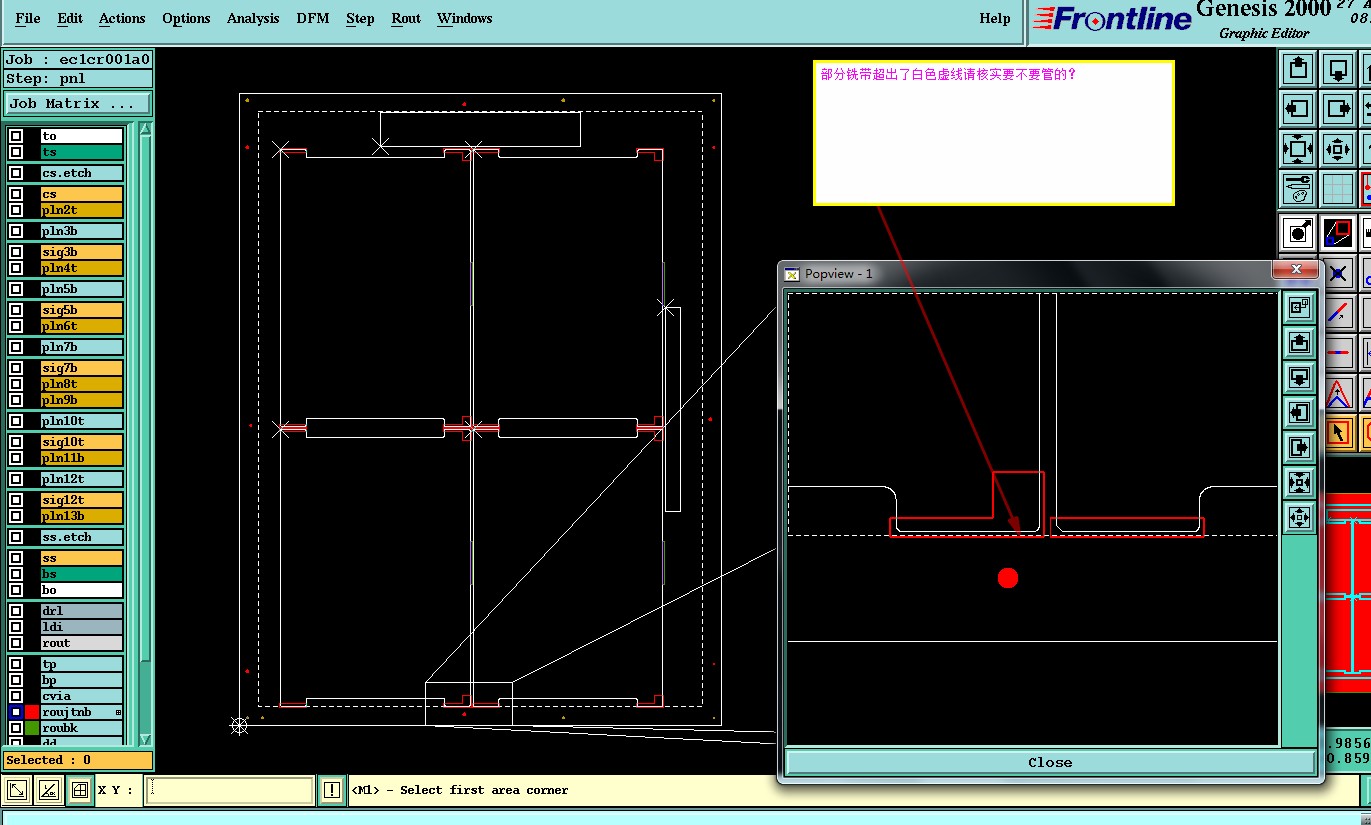Select the 'pln13b' layer name
1371x825 pixels.
click(81, 516)
